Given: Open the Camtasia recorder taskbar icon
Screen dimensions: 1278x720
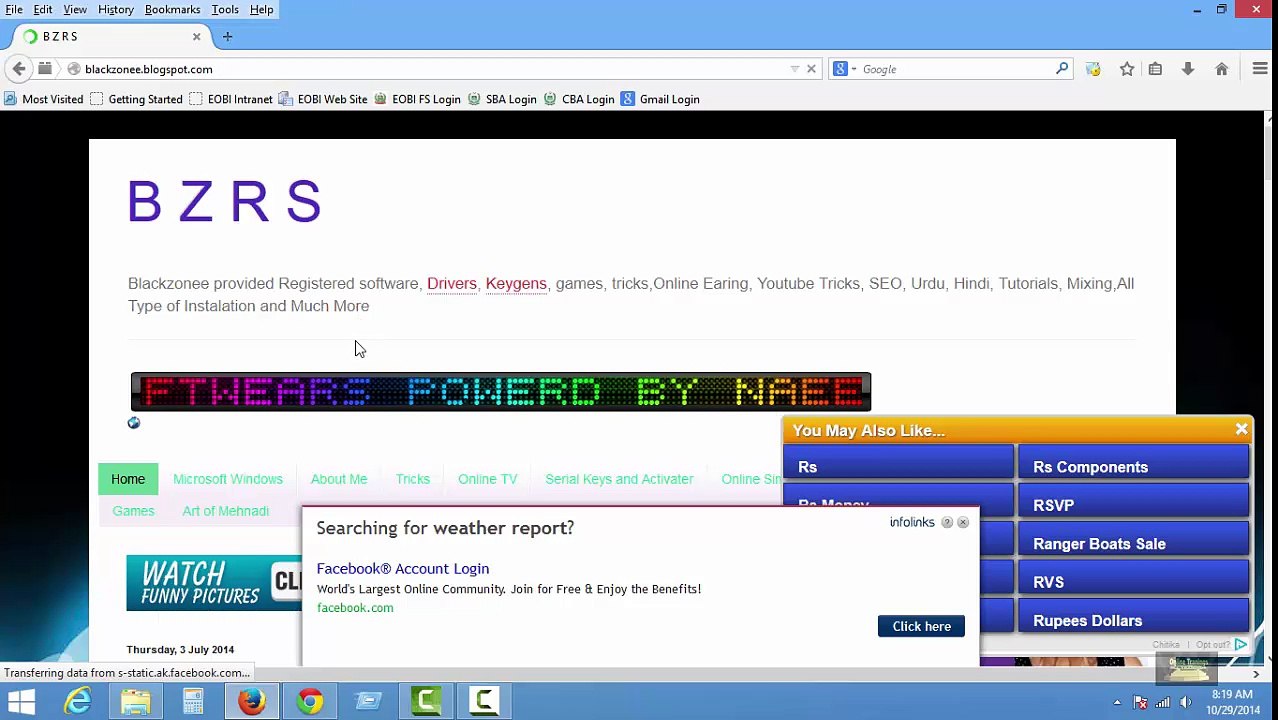Looking at the screenshot, I should (485, 701).
